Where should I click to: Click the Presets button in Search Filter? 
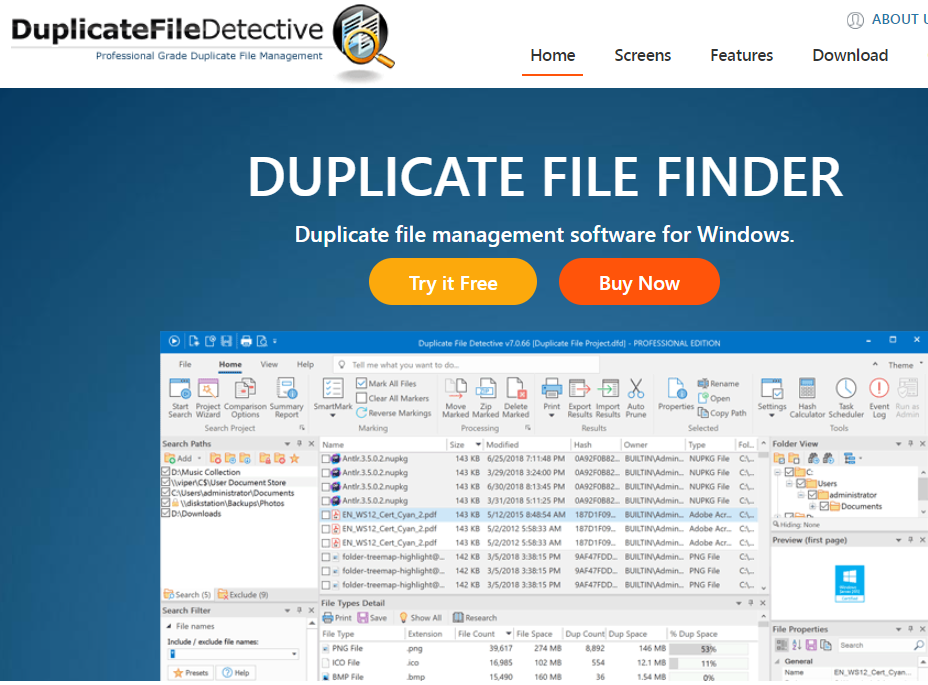pyautogui.click(x=190, y=673)
